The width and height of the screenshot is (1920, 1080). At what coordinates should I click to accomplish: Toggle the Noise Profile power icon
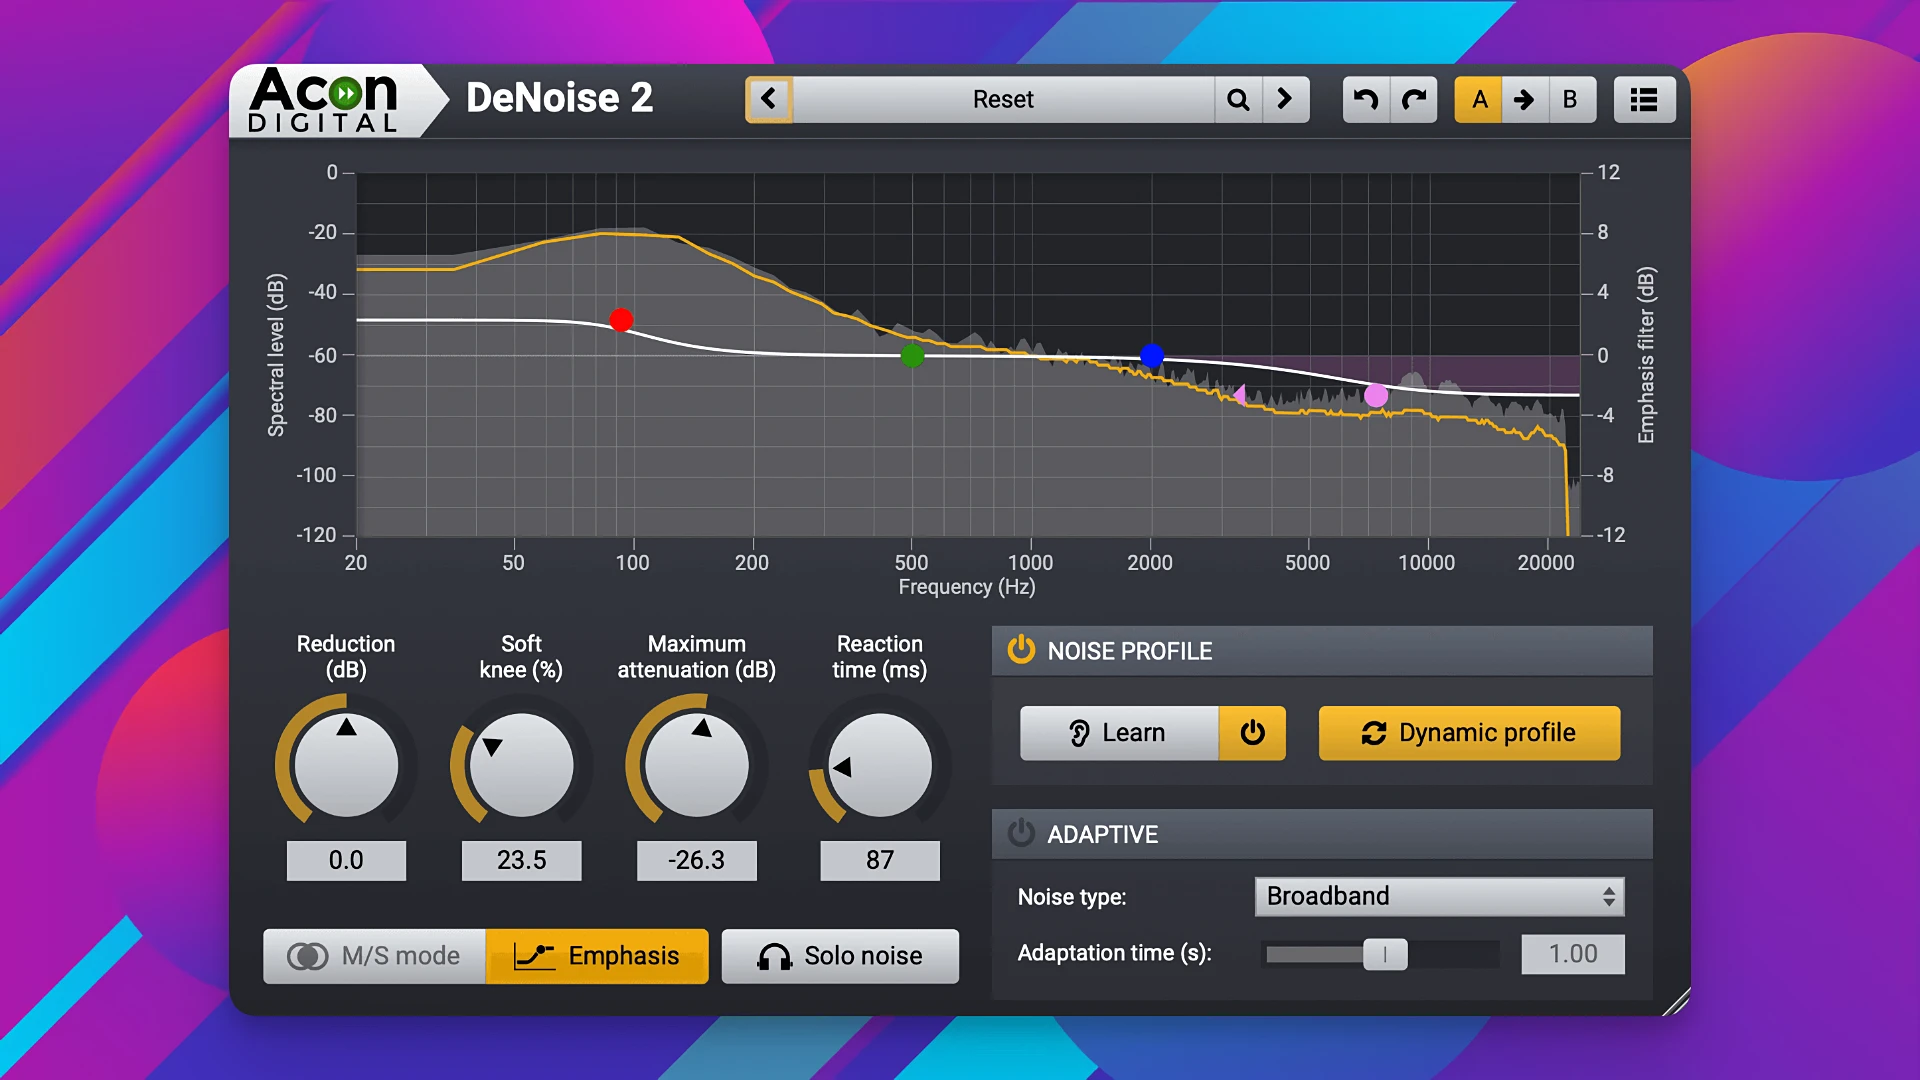coord(1021,650)
